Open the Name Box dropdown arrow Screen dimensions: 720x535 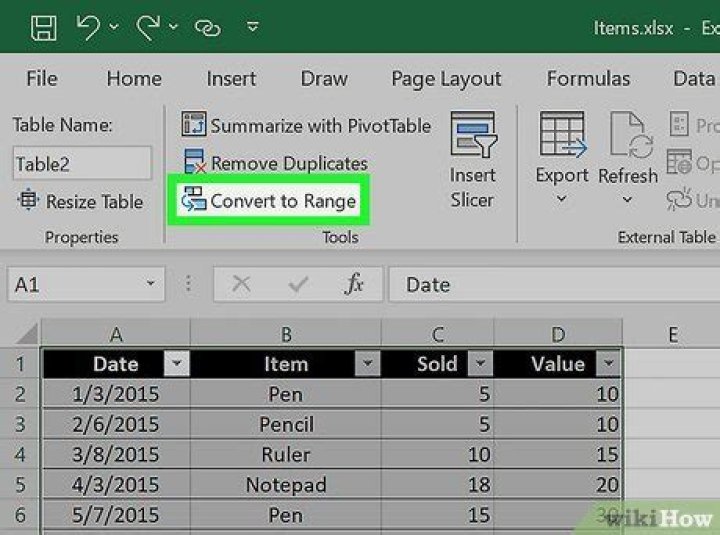150,283
